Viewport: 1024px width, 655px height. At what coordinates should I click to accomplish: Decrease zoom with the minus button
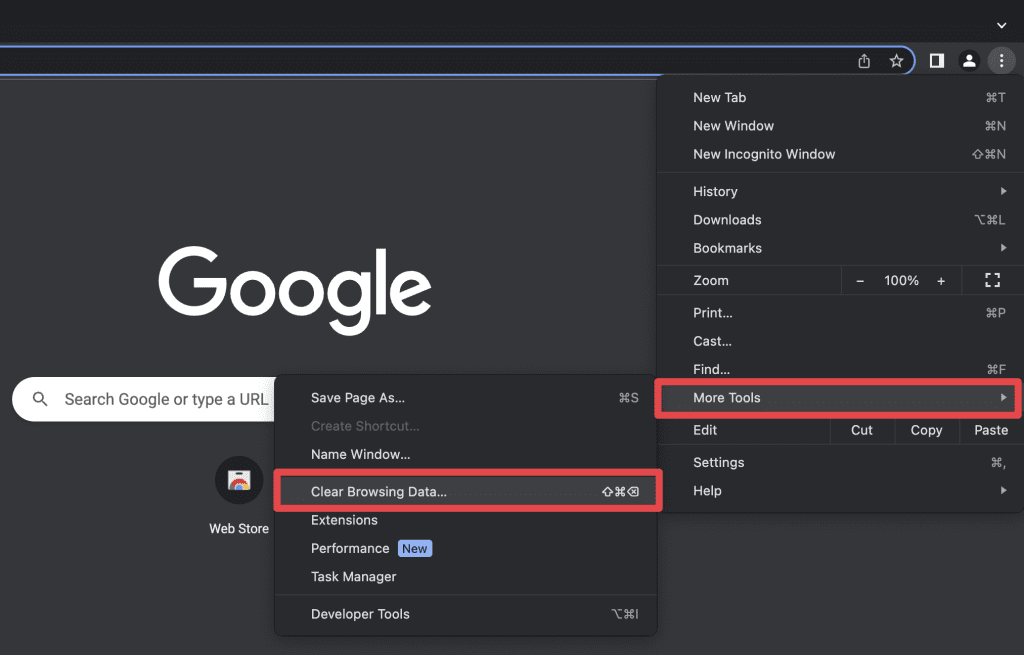860,281
